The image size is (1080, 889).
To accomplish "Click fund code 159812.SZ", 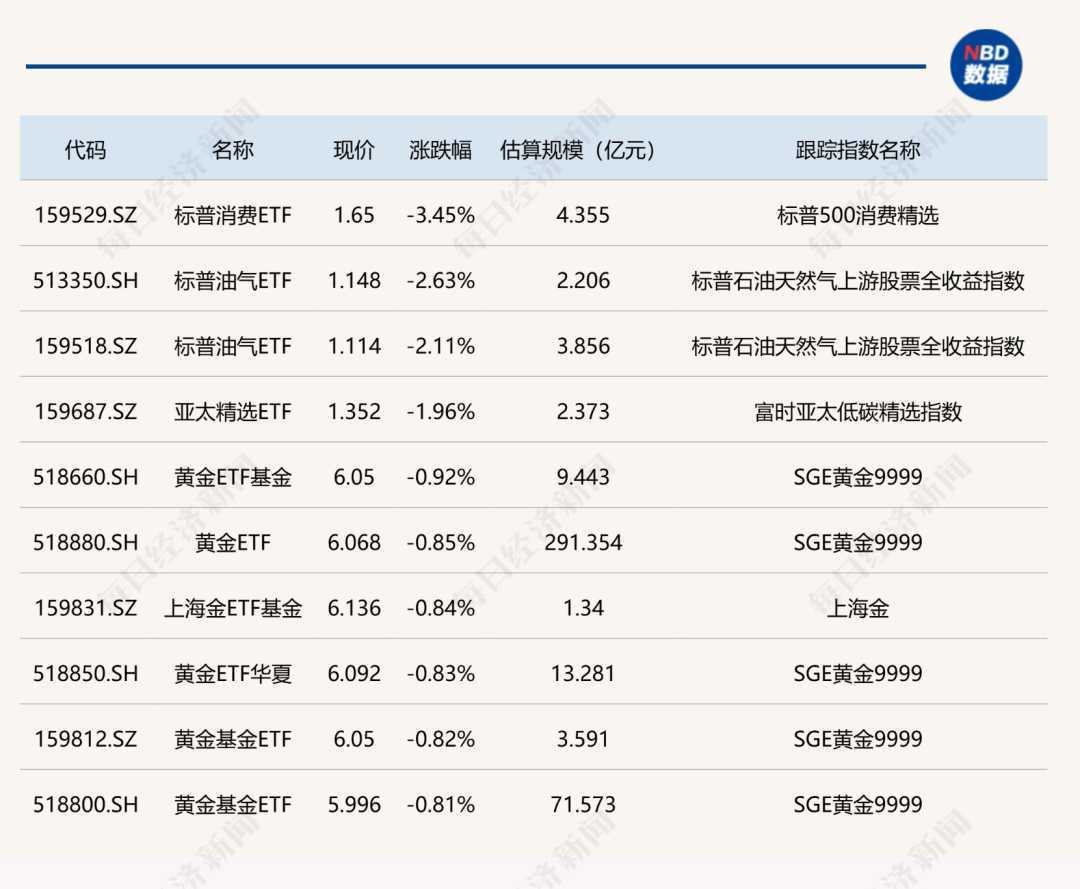I will tap(85, 739).
